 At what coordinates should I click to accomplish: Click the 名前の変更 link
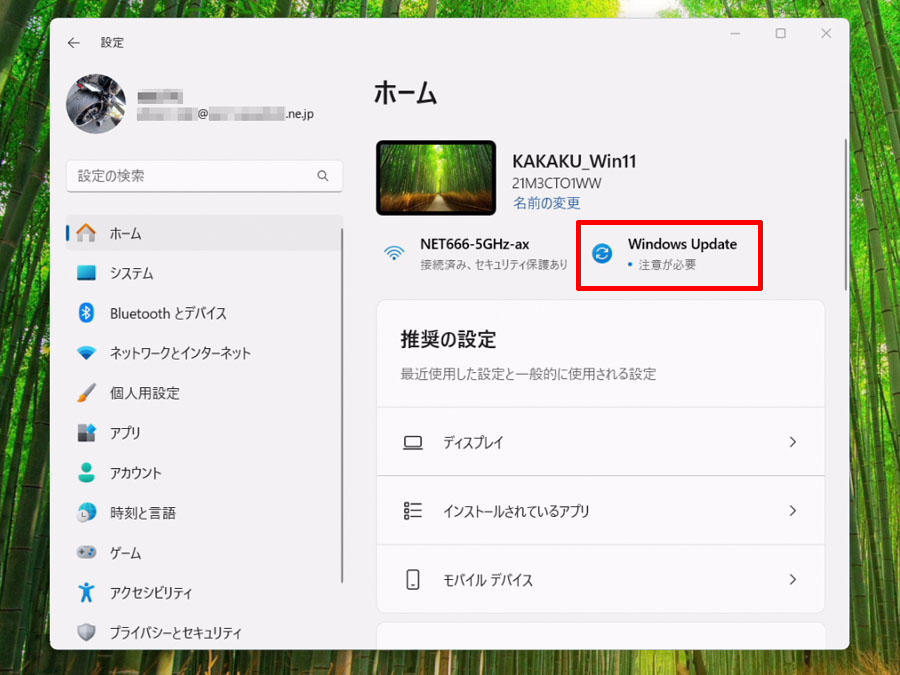click(546, 203)
